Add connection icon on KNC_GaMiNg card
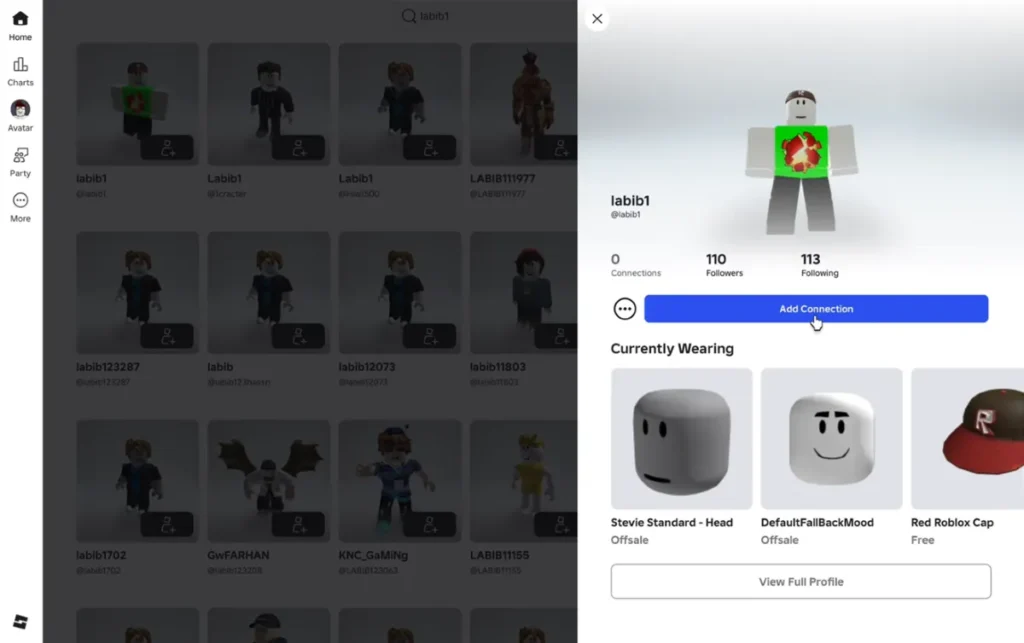The width and height of the screenshot is (1024, 643). click(430, 524)
